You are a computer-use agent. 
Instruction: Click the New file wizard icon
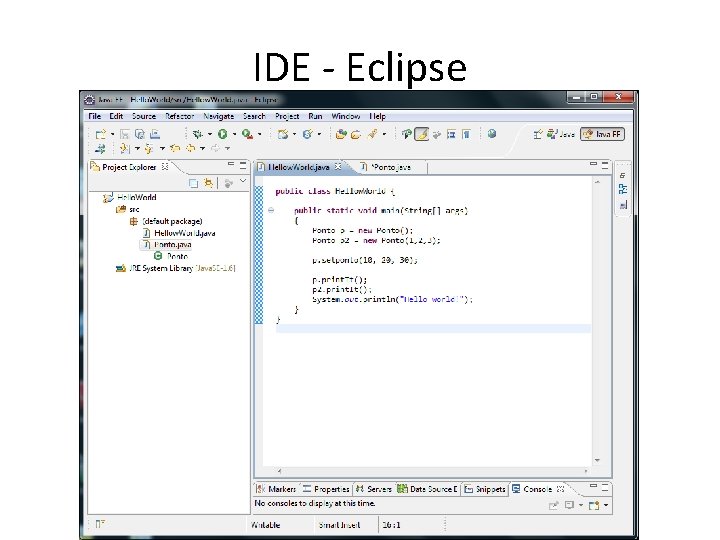(x=100, y=134)
